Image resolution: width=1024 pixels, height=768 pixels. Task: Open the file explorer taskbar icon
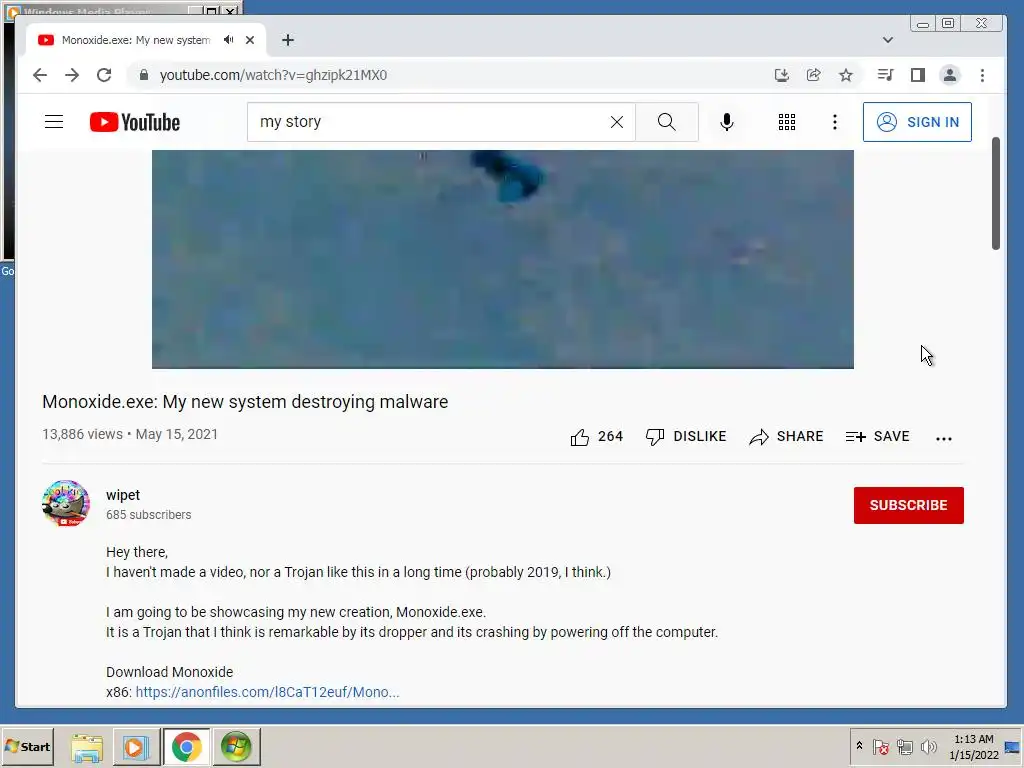click(x=87, y=747)
